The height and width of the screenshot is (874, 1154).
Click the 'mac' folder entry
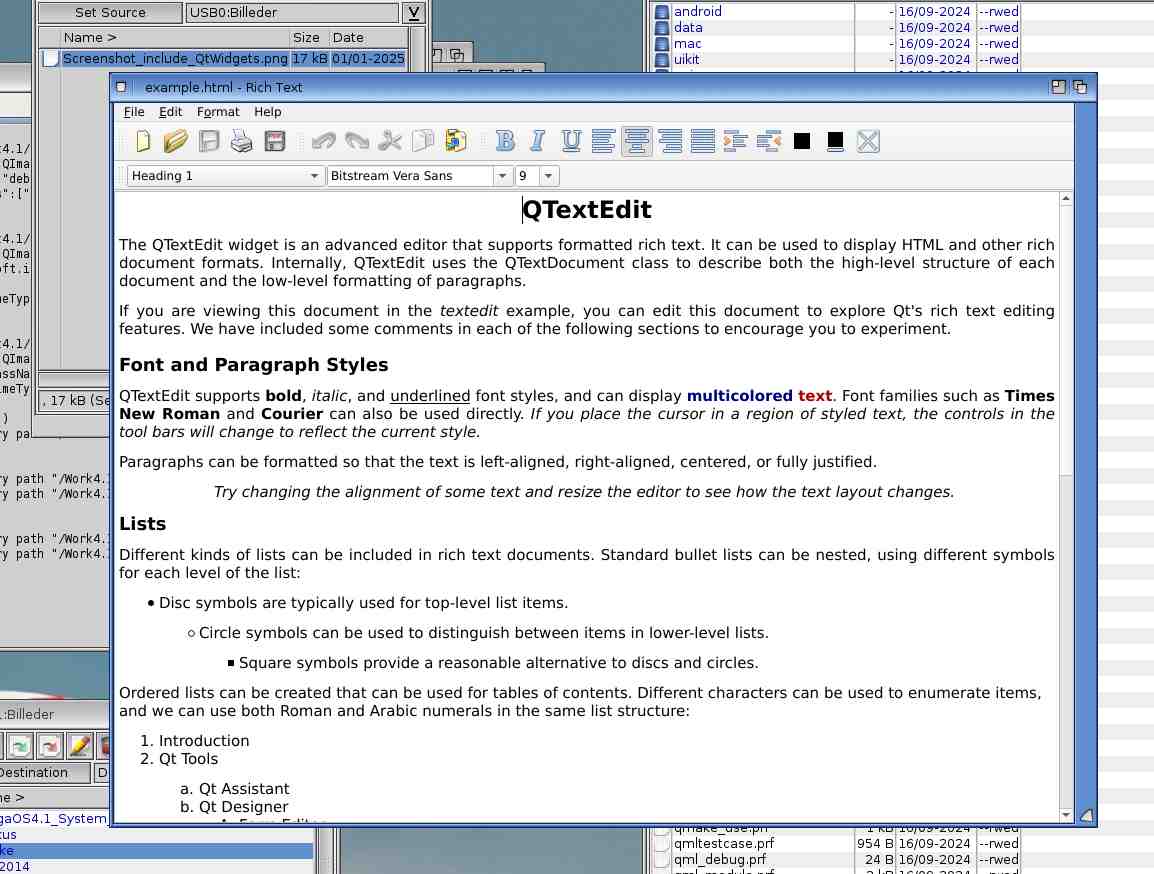tap(687, 43)
